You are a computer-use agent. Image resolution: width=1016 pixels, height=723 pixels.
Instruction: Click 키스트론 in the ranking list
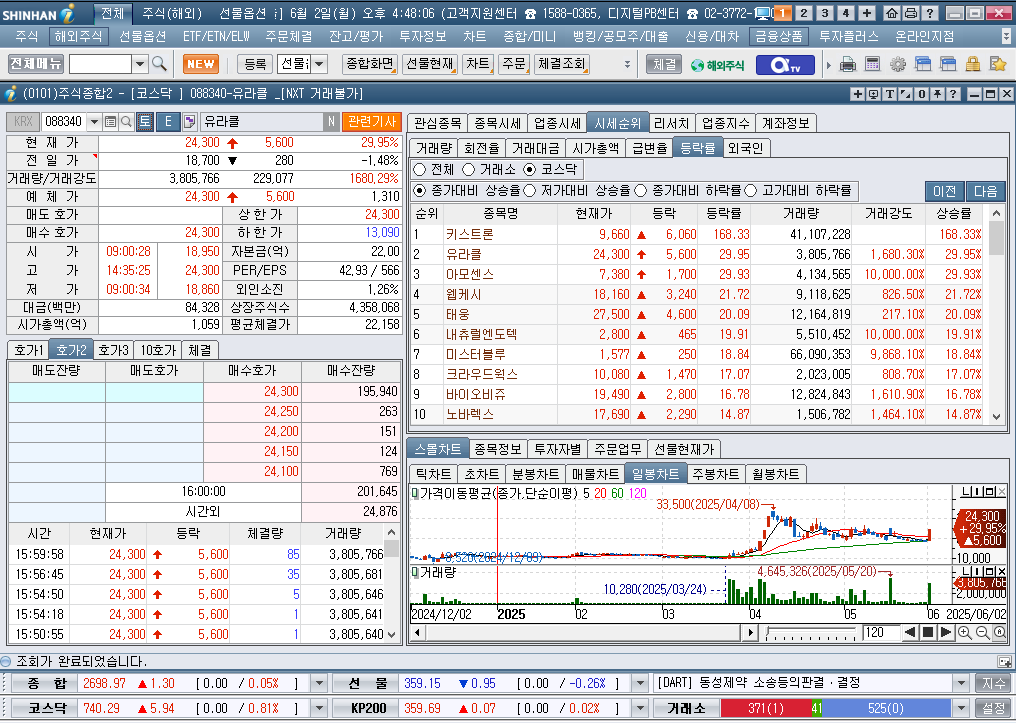pyautogui.click(x=470, y=235)
